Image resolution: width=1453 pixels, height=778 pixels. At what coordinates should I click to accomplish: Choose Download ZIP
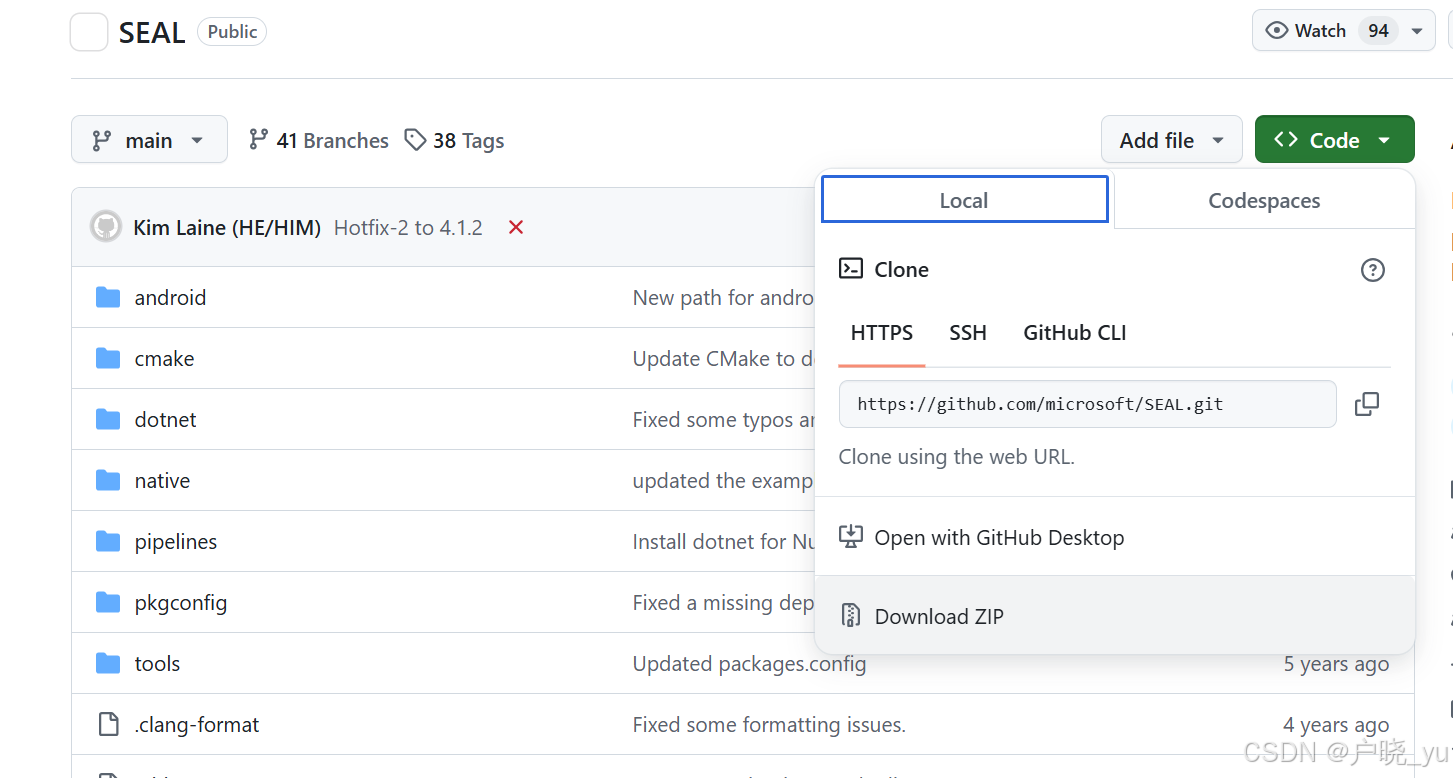click(x=1115, y=616)
